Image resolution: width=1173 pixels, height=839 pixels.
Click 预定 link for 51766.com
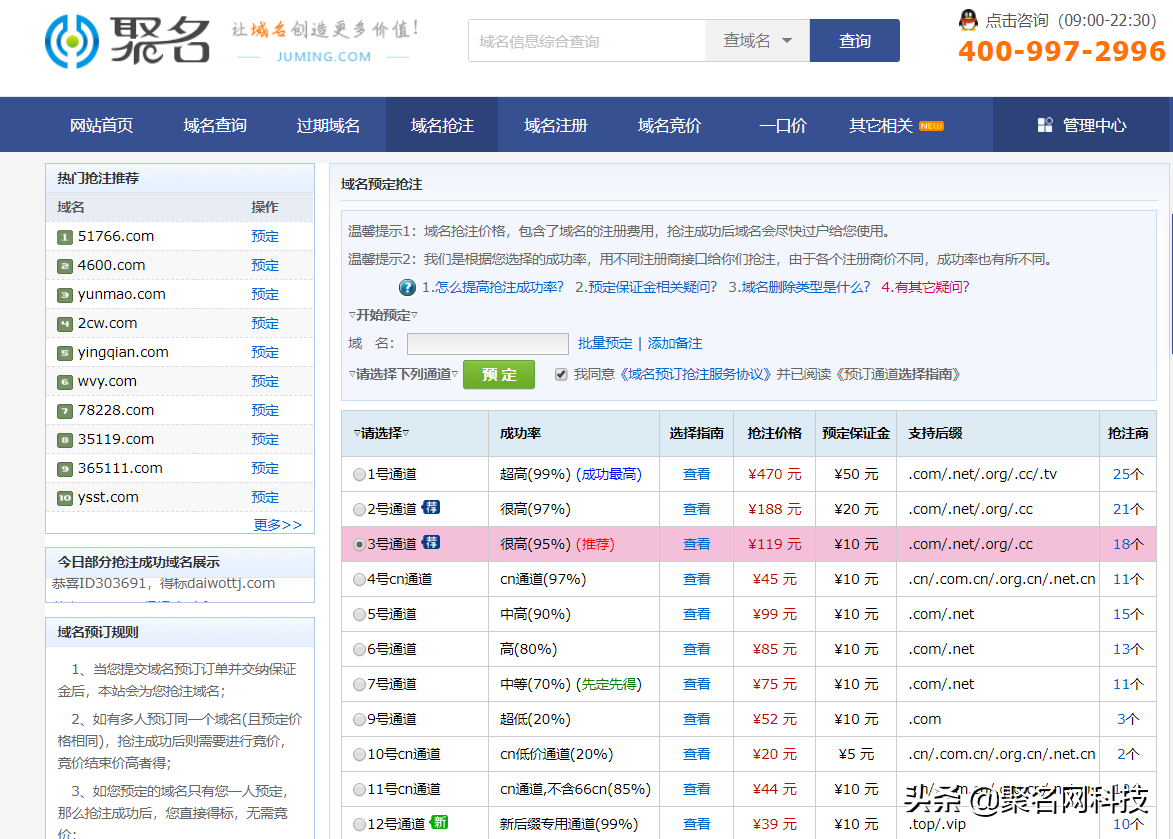pos(265,236)
